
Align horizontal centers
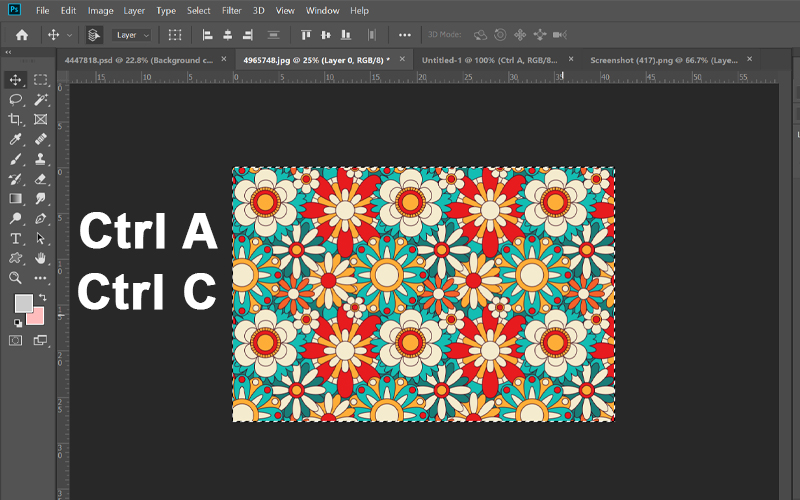(x=228, y=35)
